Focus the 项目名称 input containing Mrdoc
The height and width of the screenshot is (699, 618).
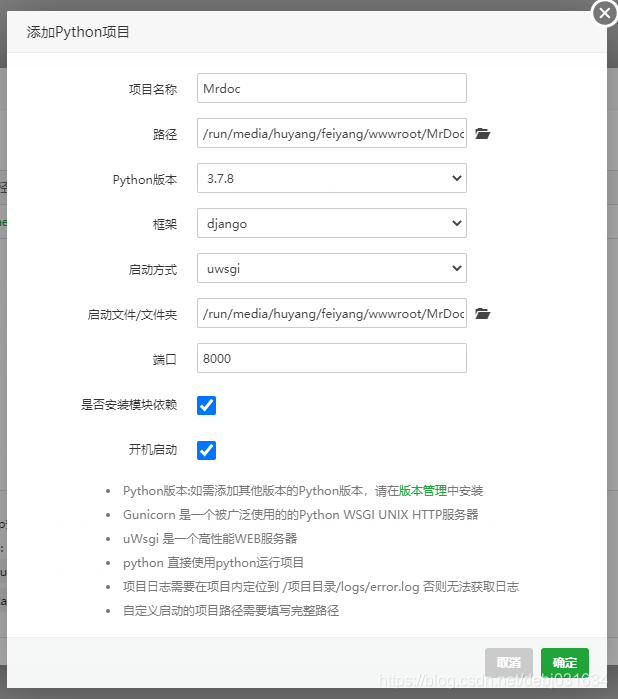(332, 88)
